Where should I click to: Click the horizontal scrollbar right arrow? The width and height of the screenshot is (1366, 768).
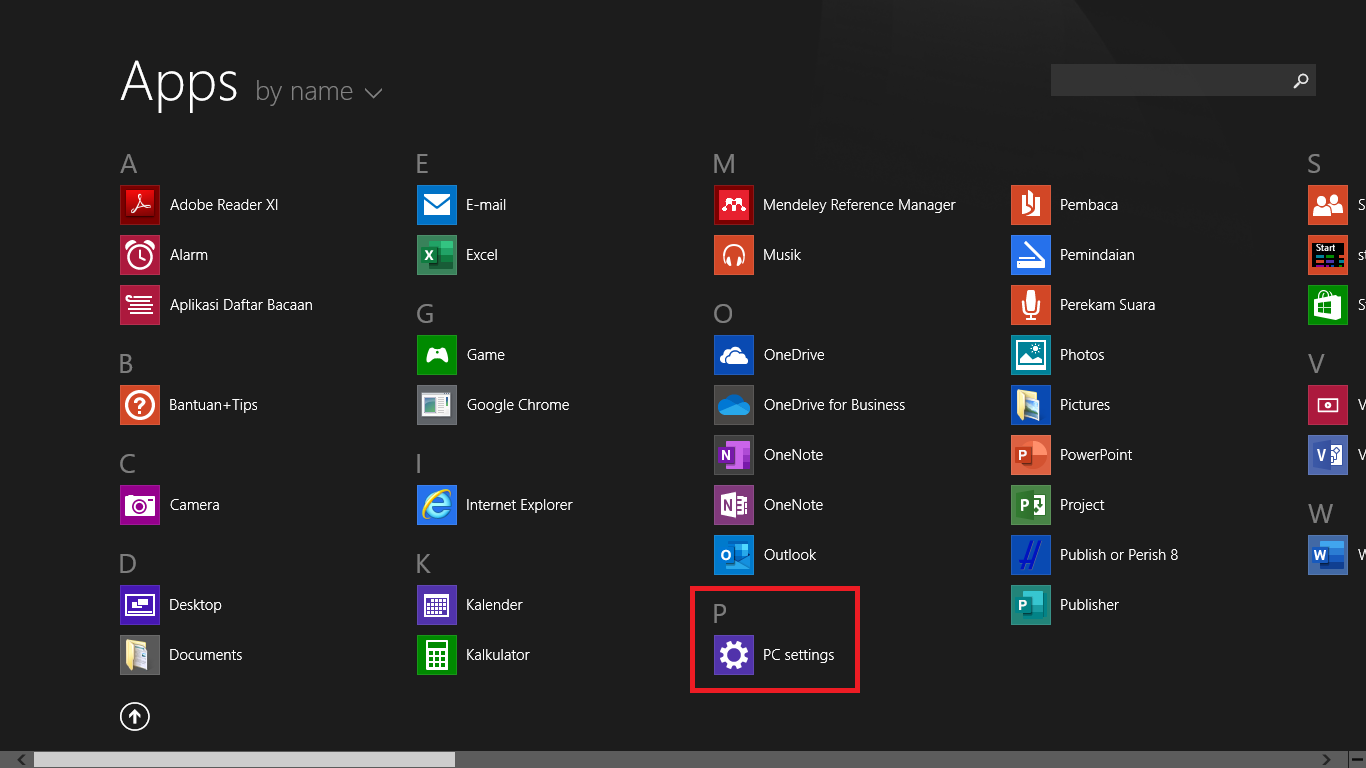click(1327, 760)
